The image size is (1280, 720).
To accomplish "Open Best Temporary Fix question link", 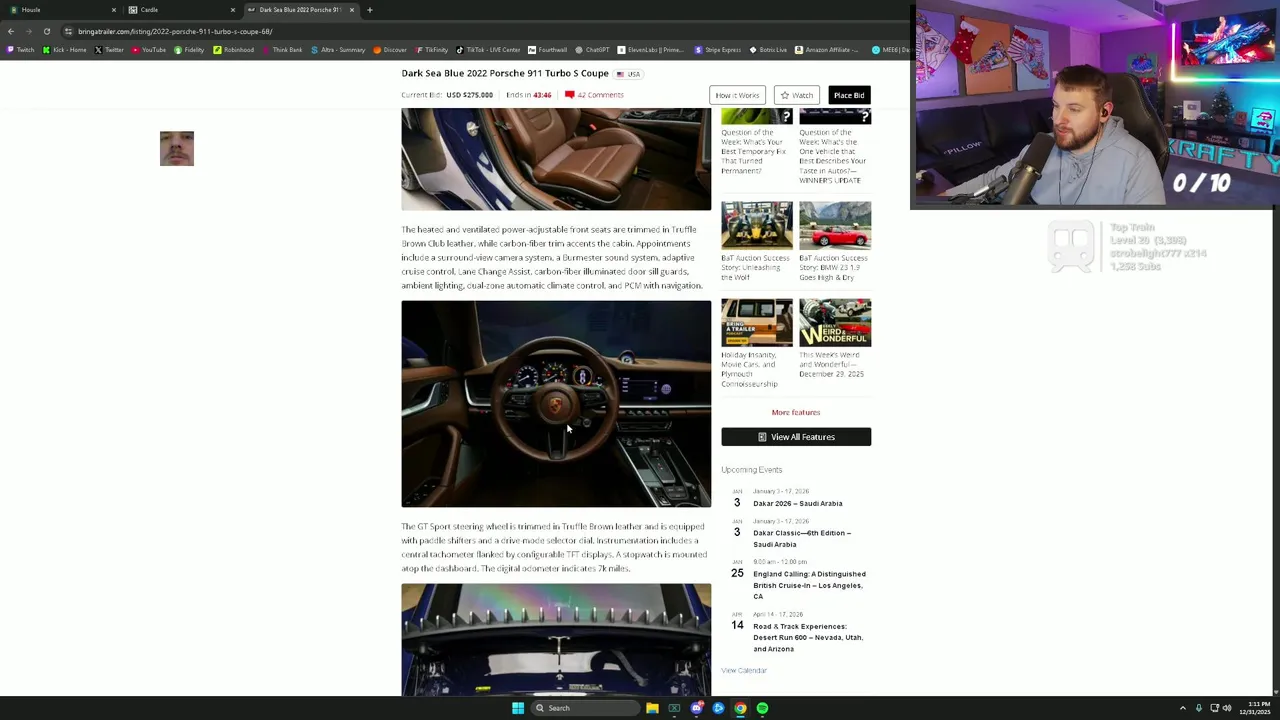I will (754, 151).
